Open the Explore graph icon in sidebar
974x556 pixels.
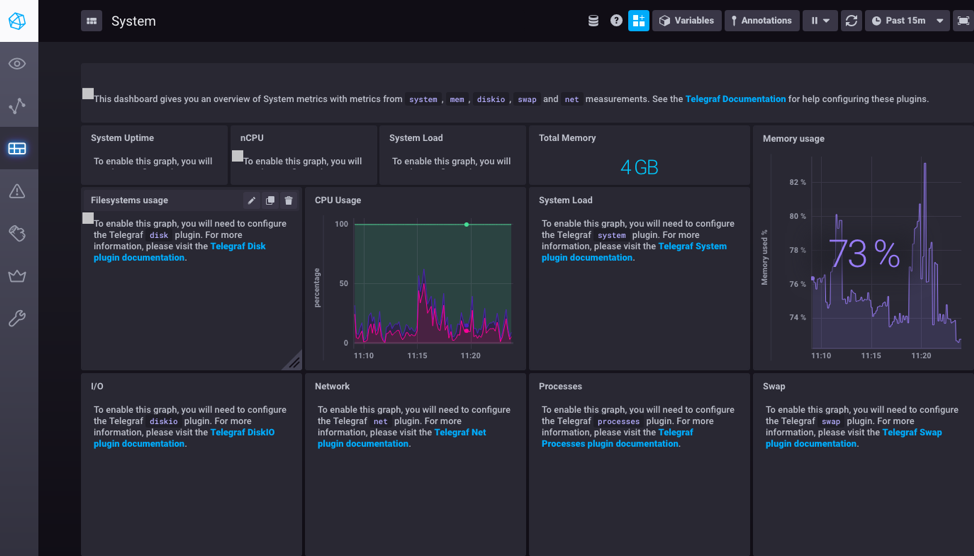[x=17, y=106]
